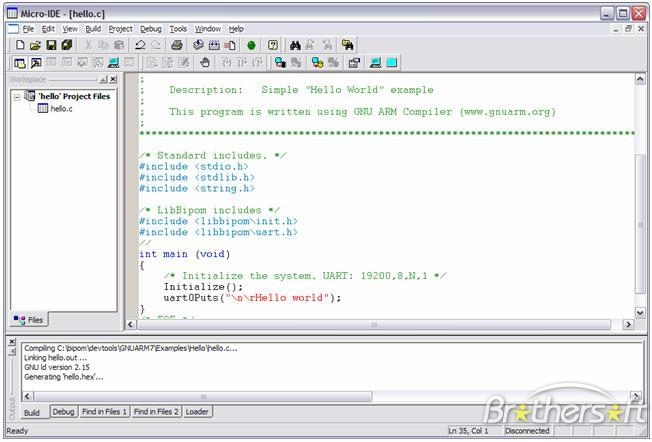Image resolution: width=652 pixels, height=442 pixels.
Task: Click the 'Generating hello.hex' output line
Action: [64, 377]
